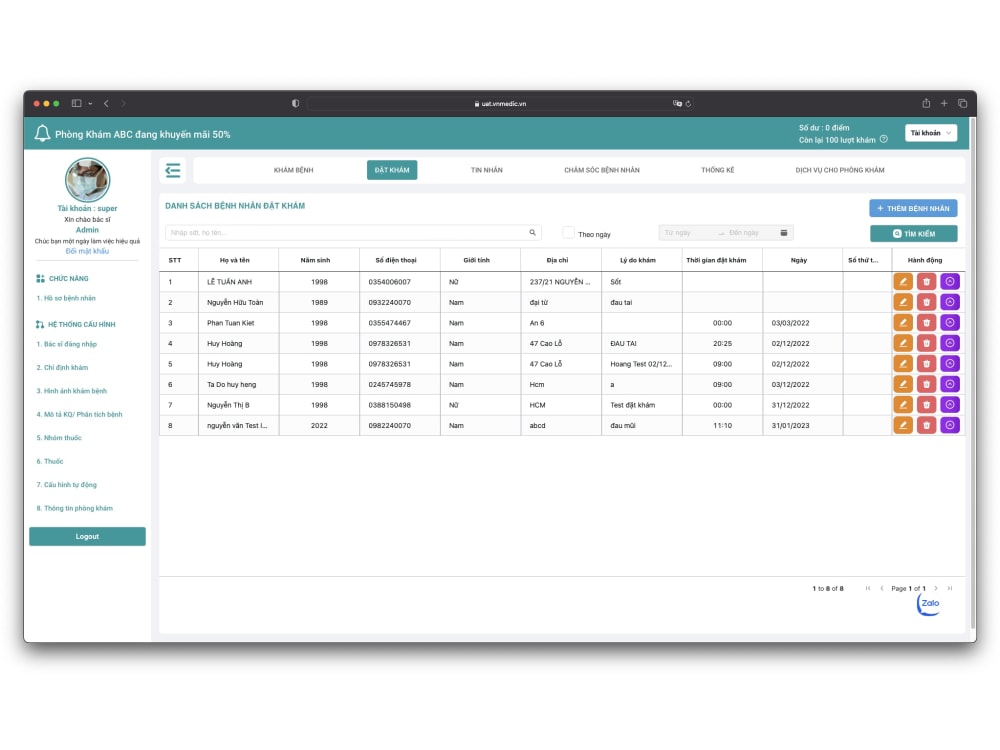The width and height of the screenshot is (1000, 750).
Task: Click browser address bar uat.vnmedic.vn
Action: pyautogui.click(x=500, y=103)
